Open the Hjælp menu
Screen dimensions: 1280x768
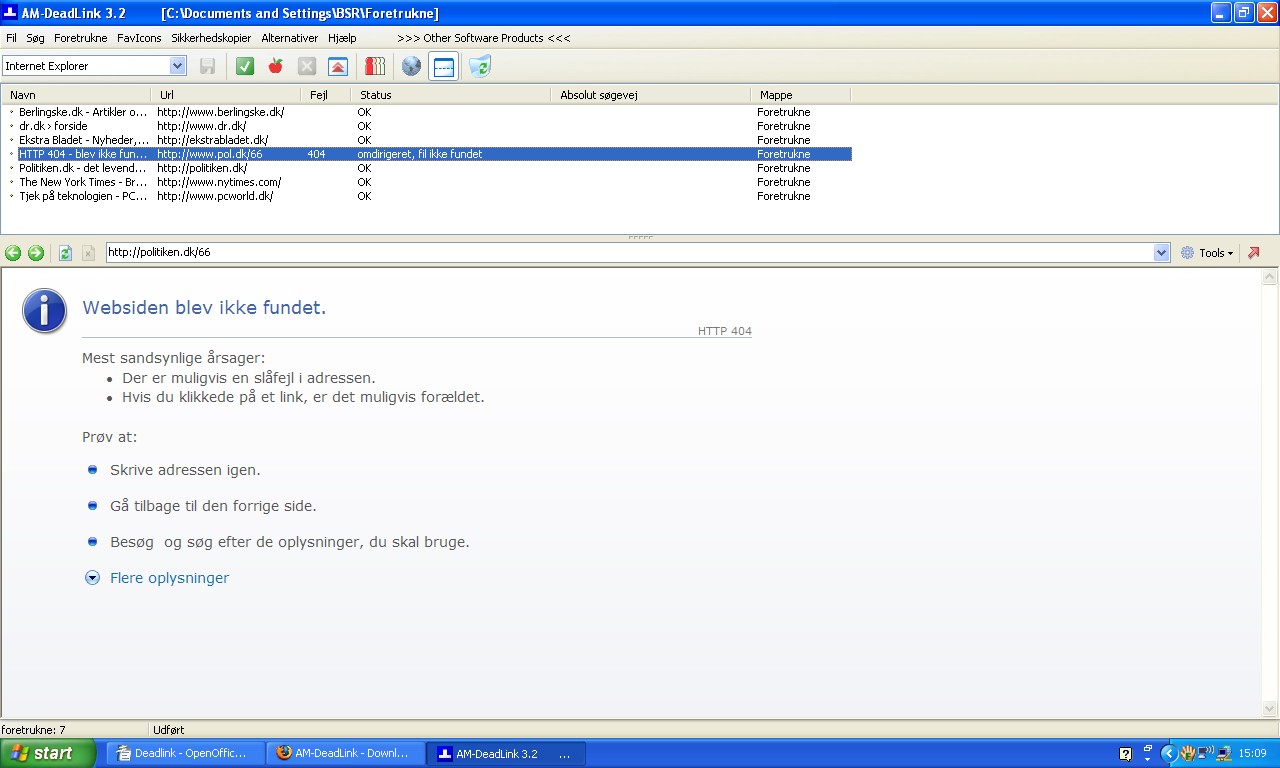[x=342, y=38]
